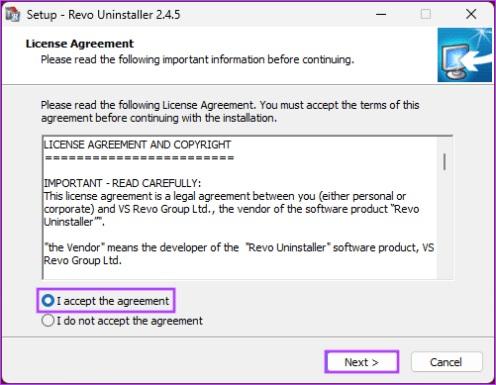The height and width of the screenshot is (385, 496).
Task: Click the license scrollbar thumb
Action: tap(445, 162)
